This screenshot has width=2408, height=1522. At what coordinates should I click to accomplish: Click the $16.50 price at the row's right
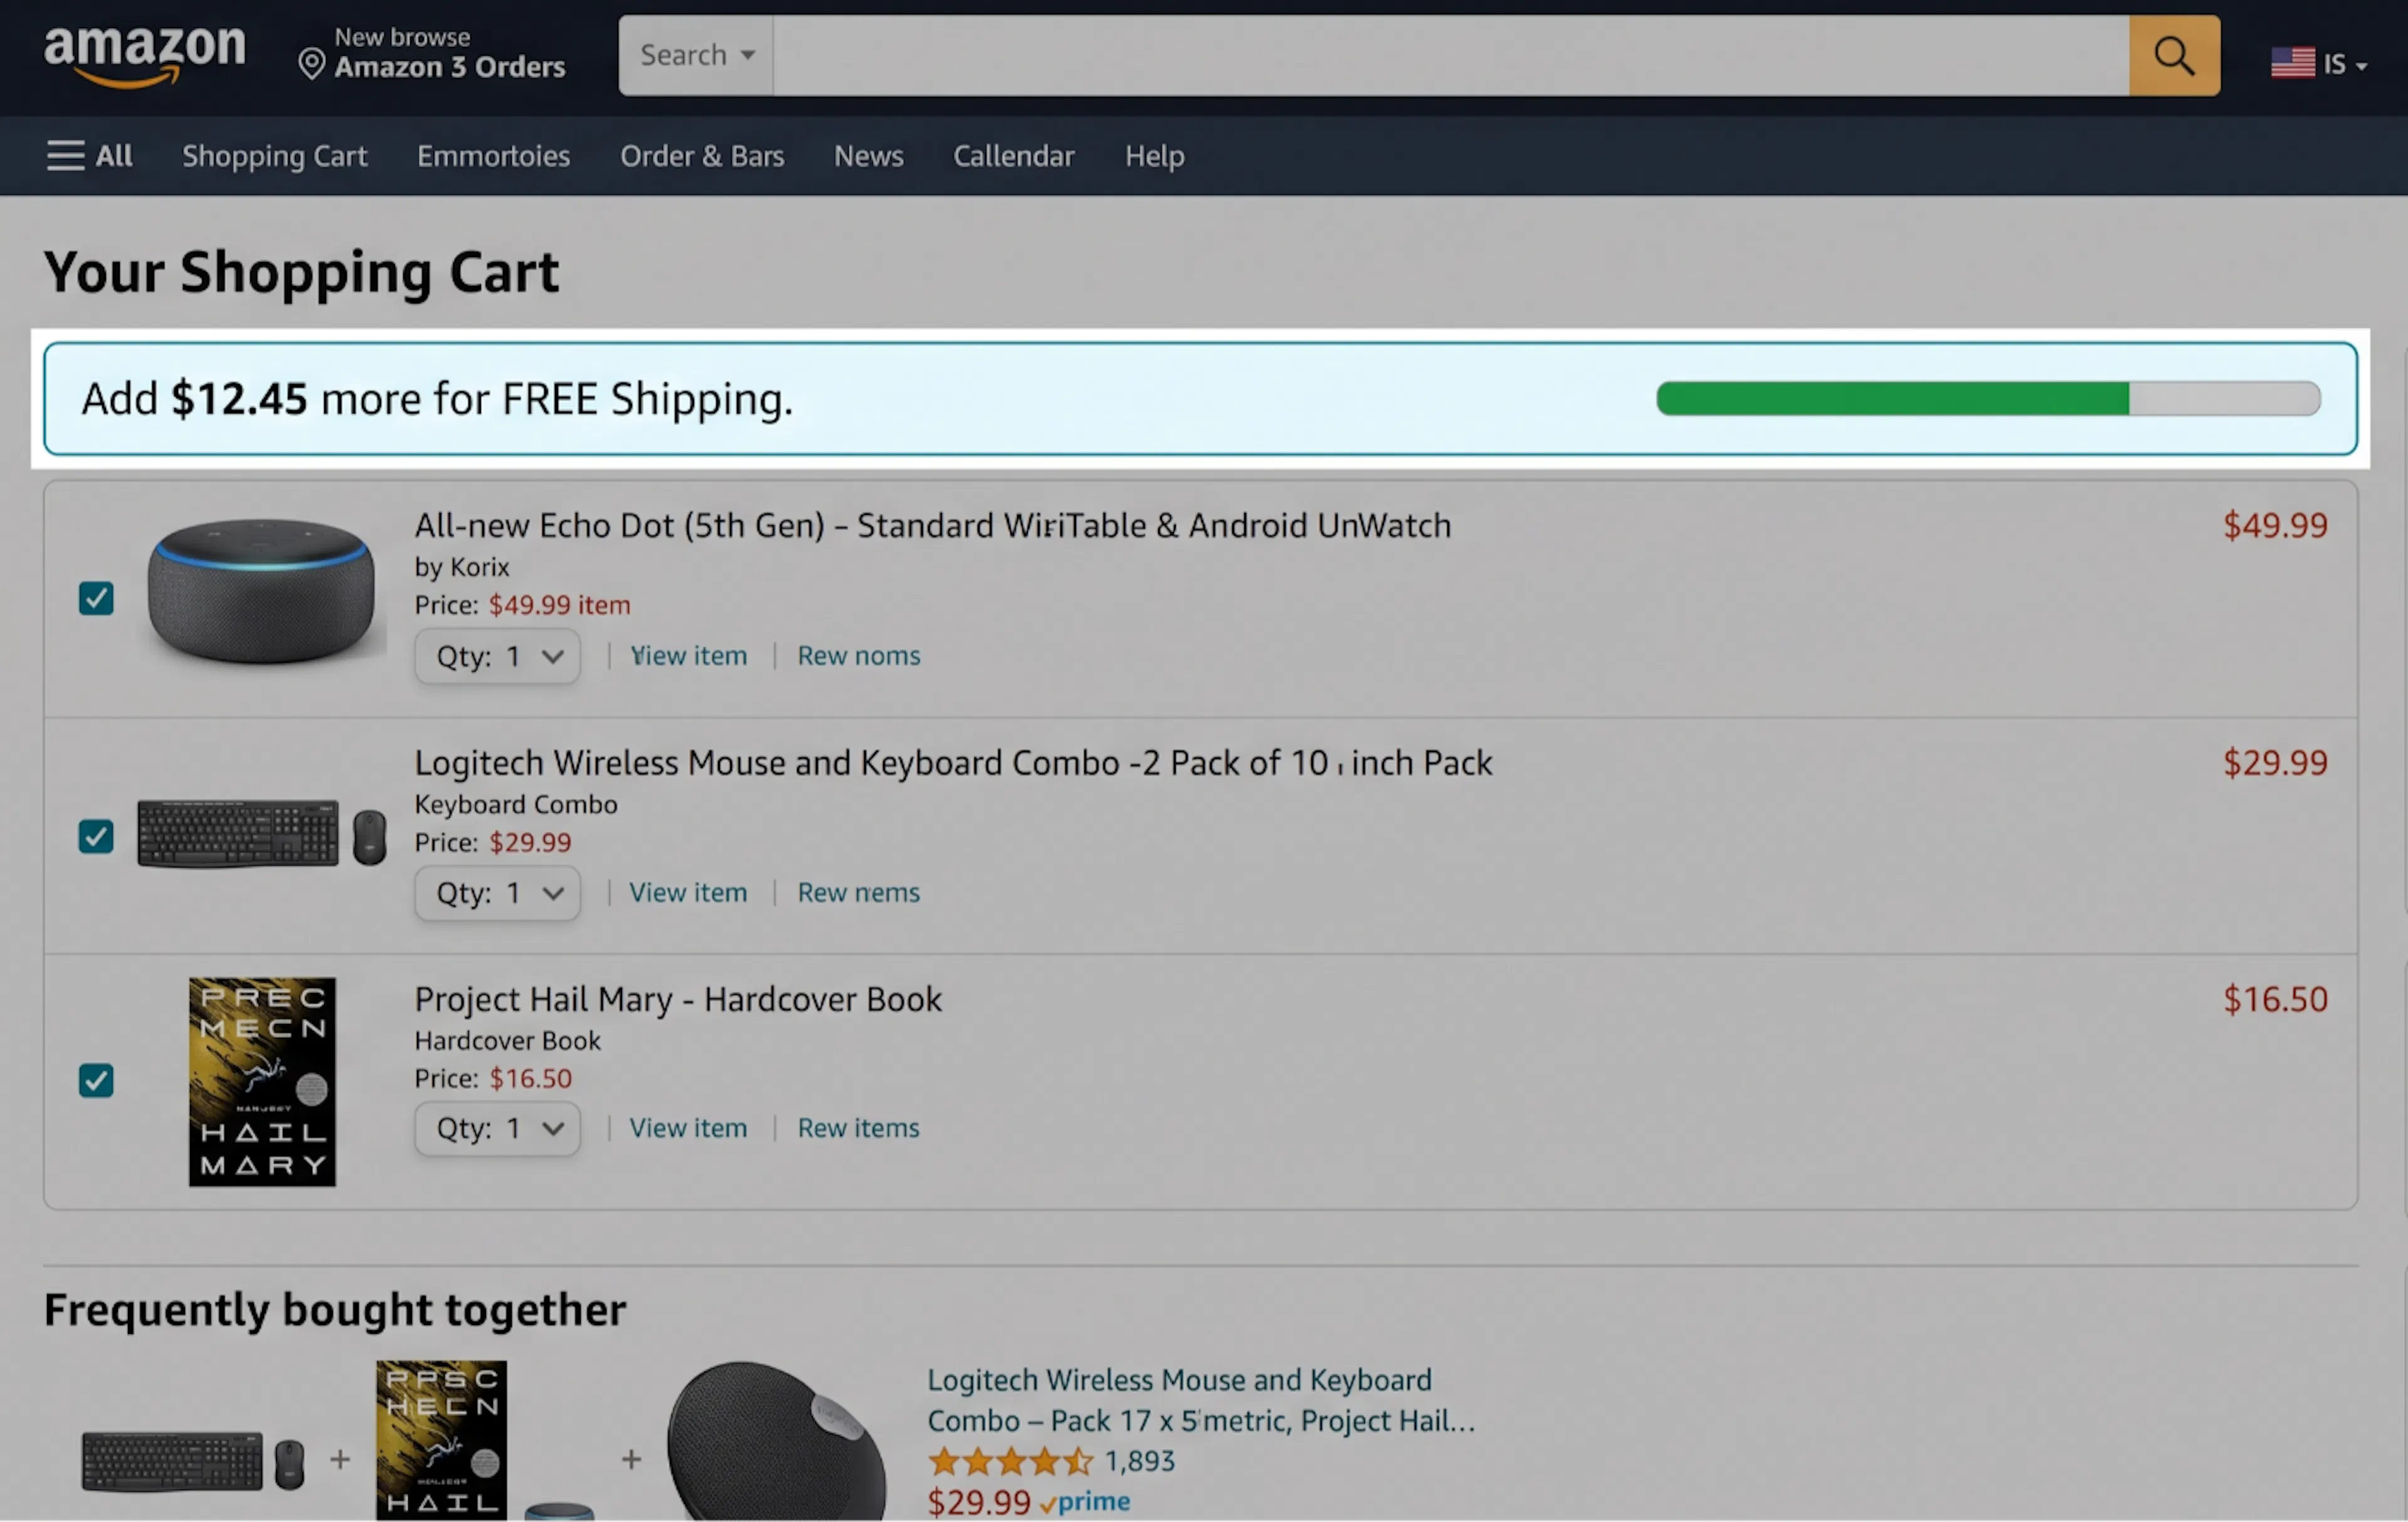pyautogui.click(x=2276, y=1000)
